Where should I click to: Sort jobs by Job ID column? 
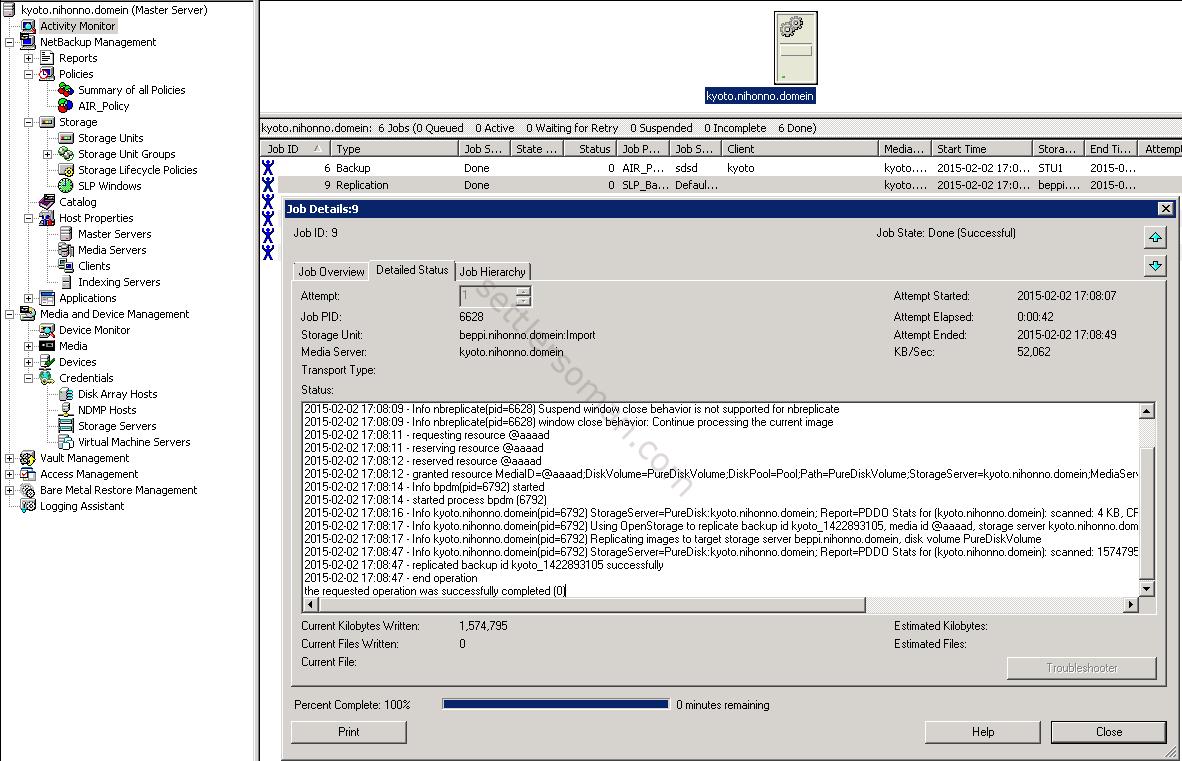(295, 149)
